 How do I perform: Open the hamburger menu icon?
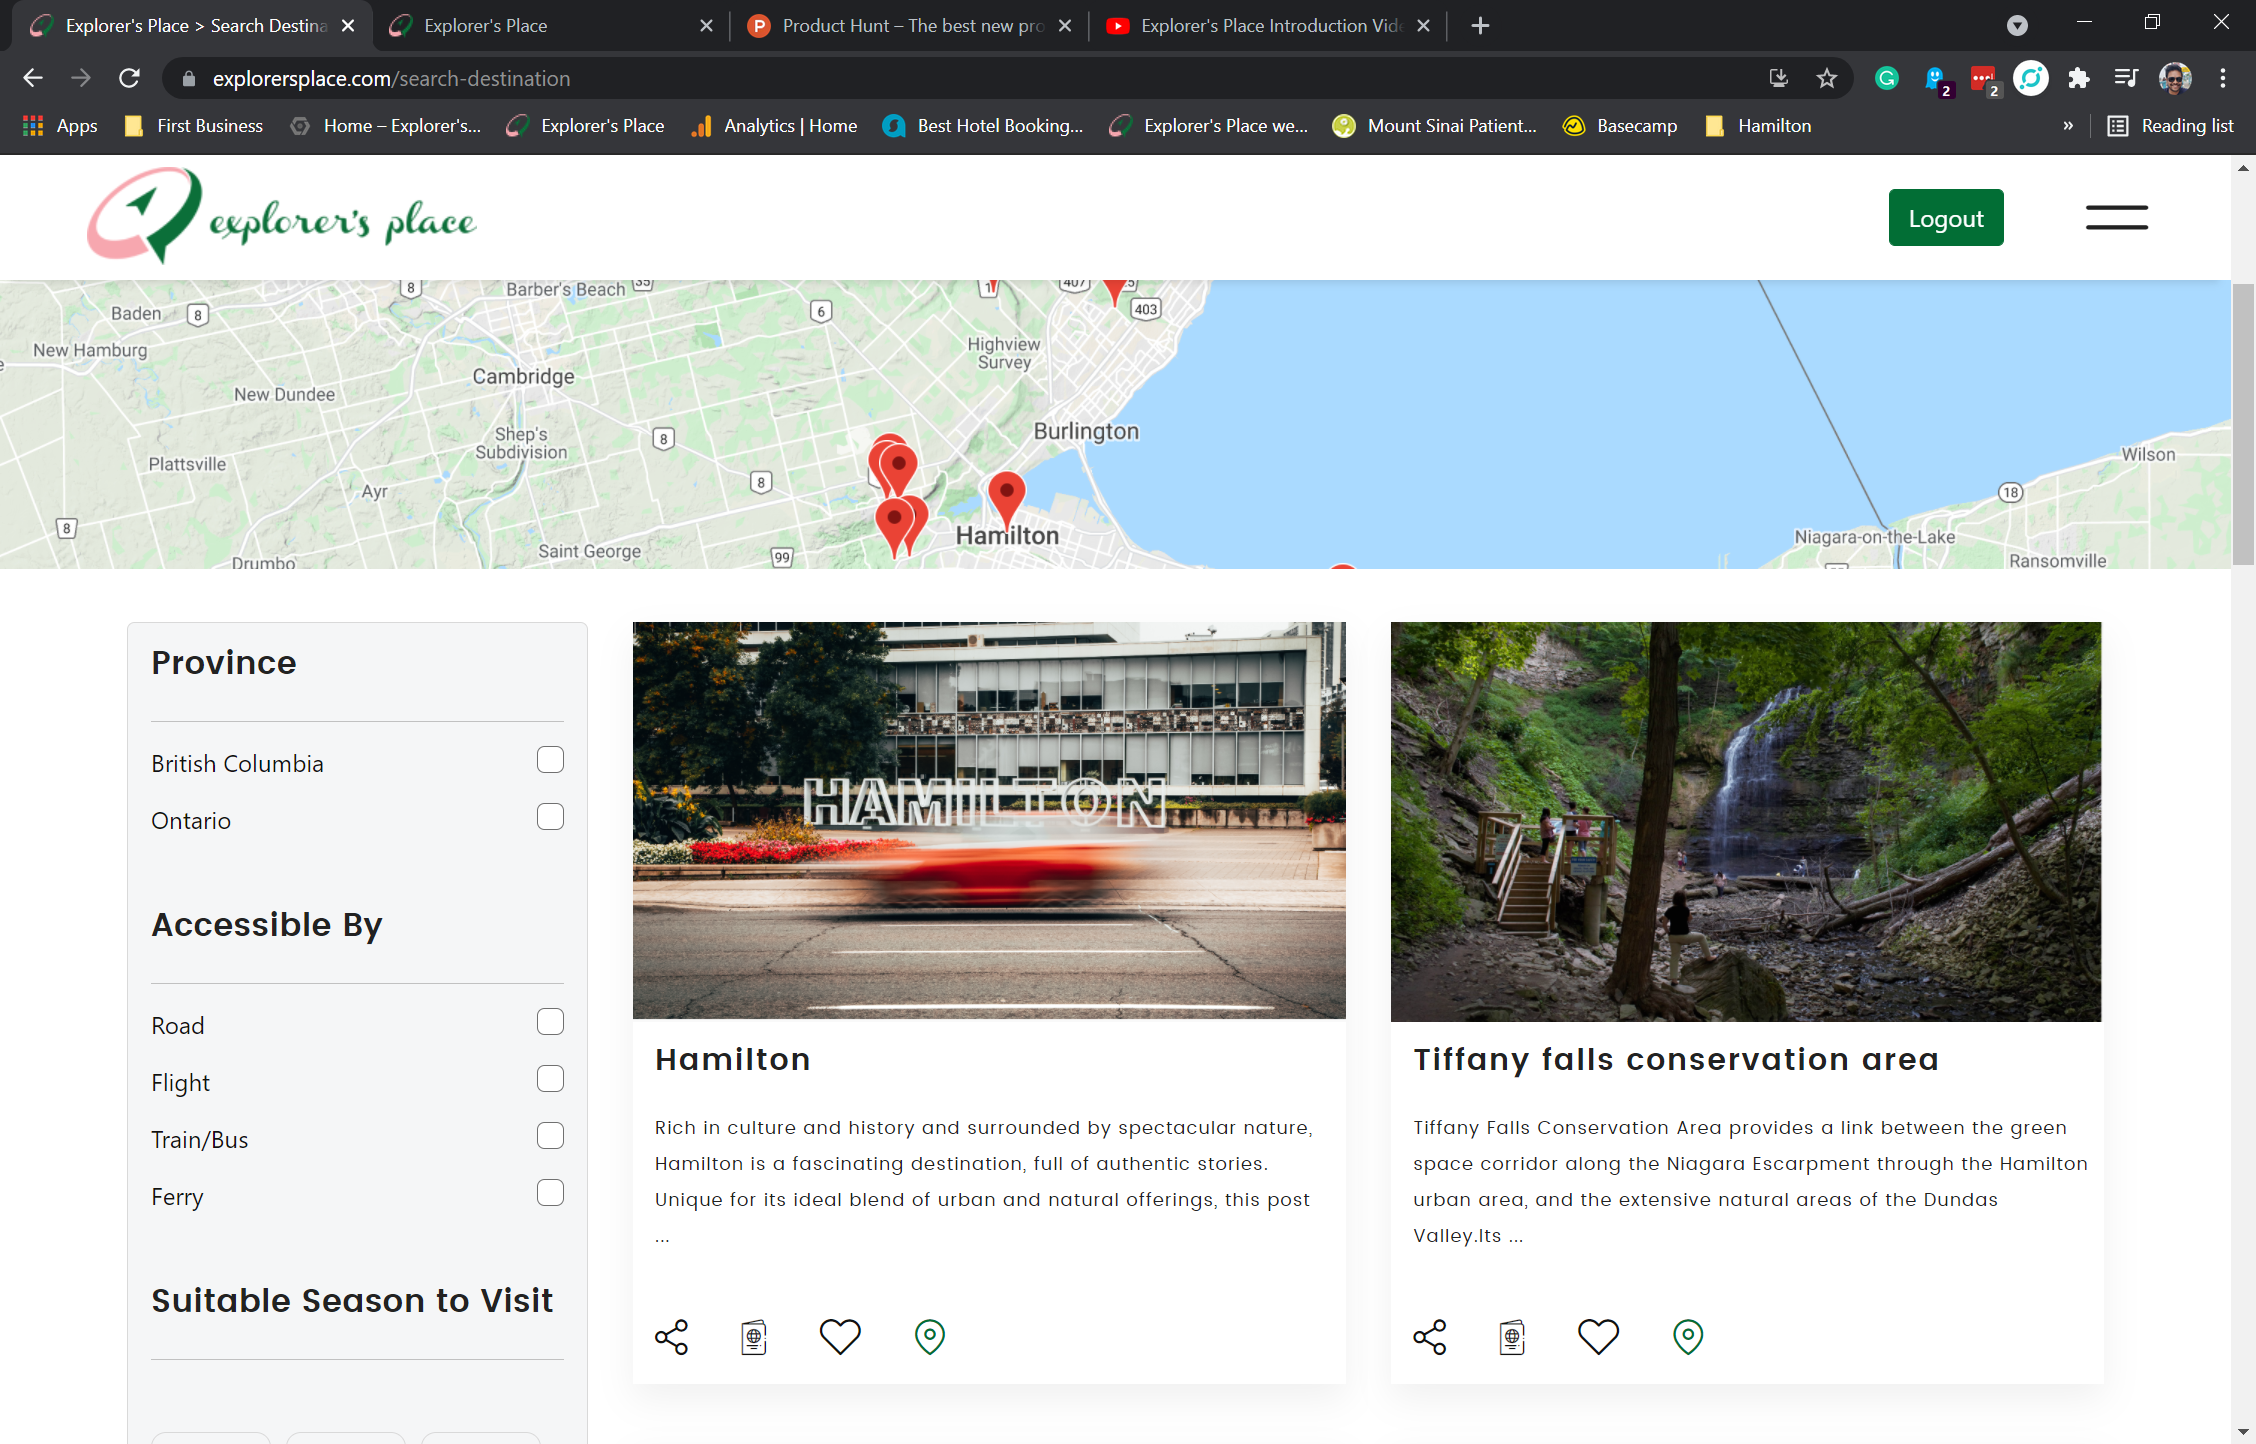[x=2116, y=217]
